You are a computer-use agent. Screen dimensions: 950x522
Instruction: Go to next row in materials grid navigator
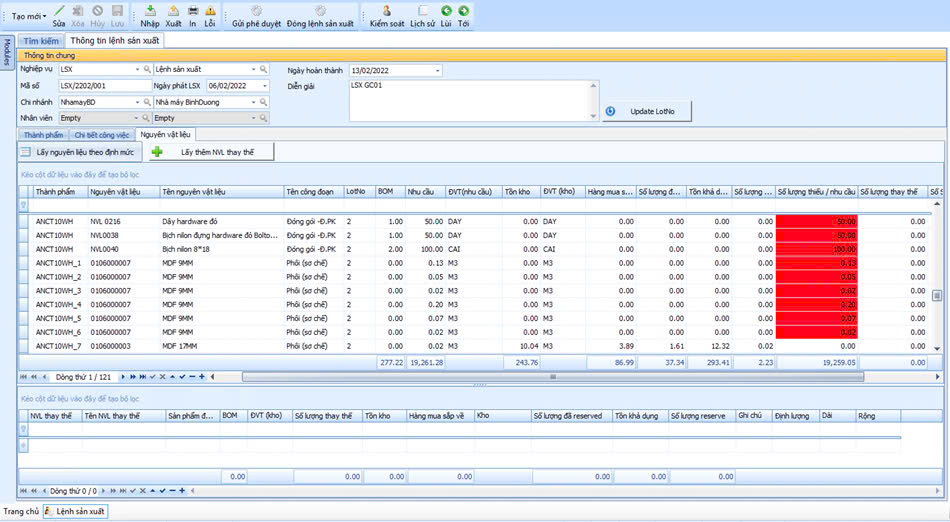coord(123,377)
